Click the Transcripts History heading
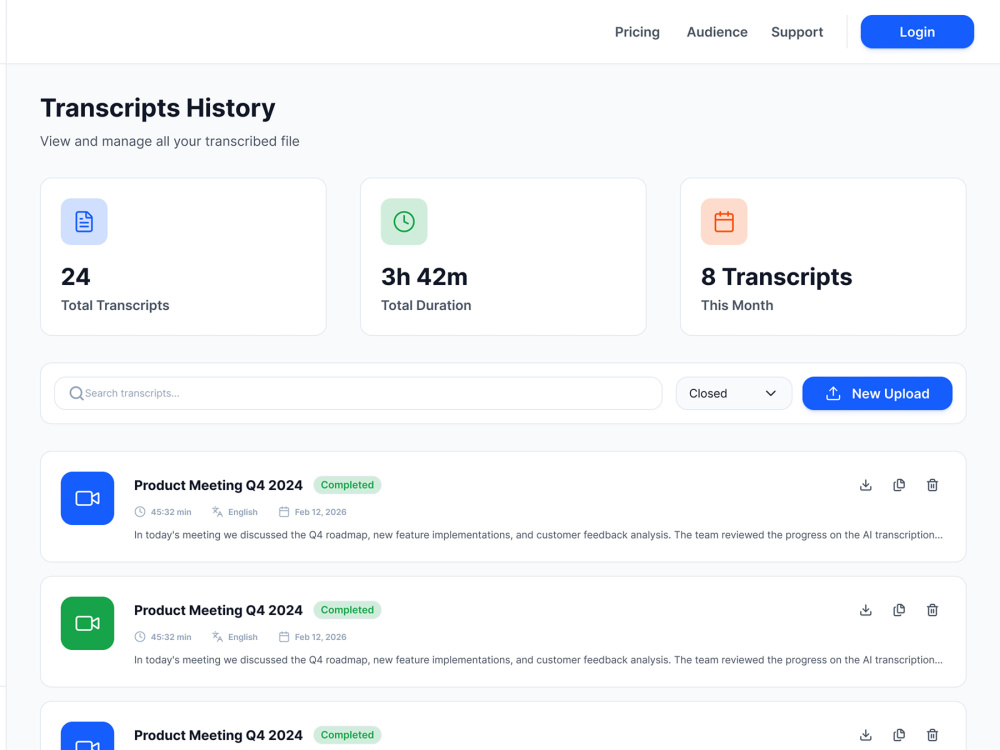Screen dimensions: 1000x750 point(158,108)
